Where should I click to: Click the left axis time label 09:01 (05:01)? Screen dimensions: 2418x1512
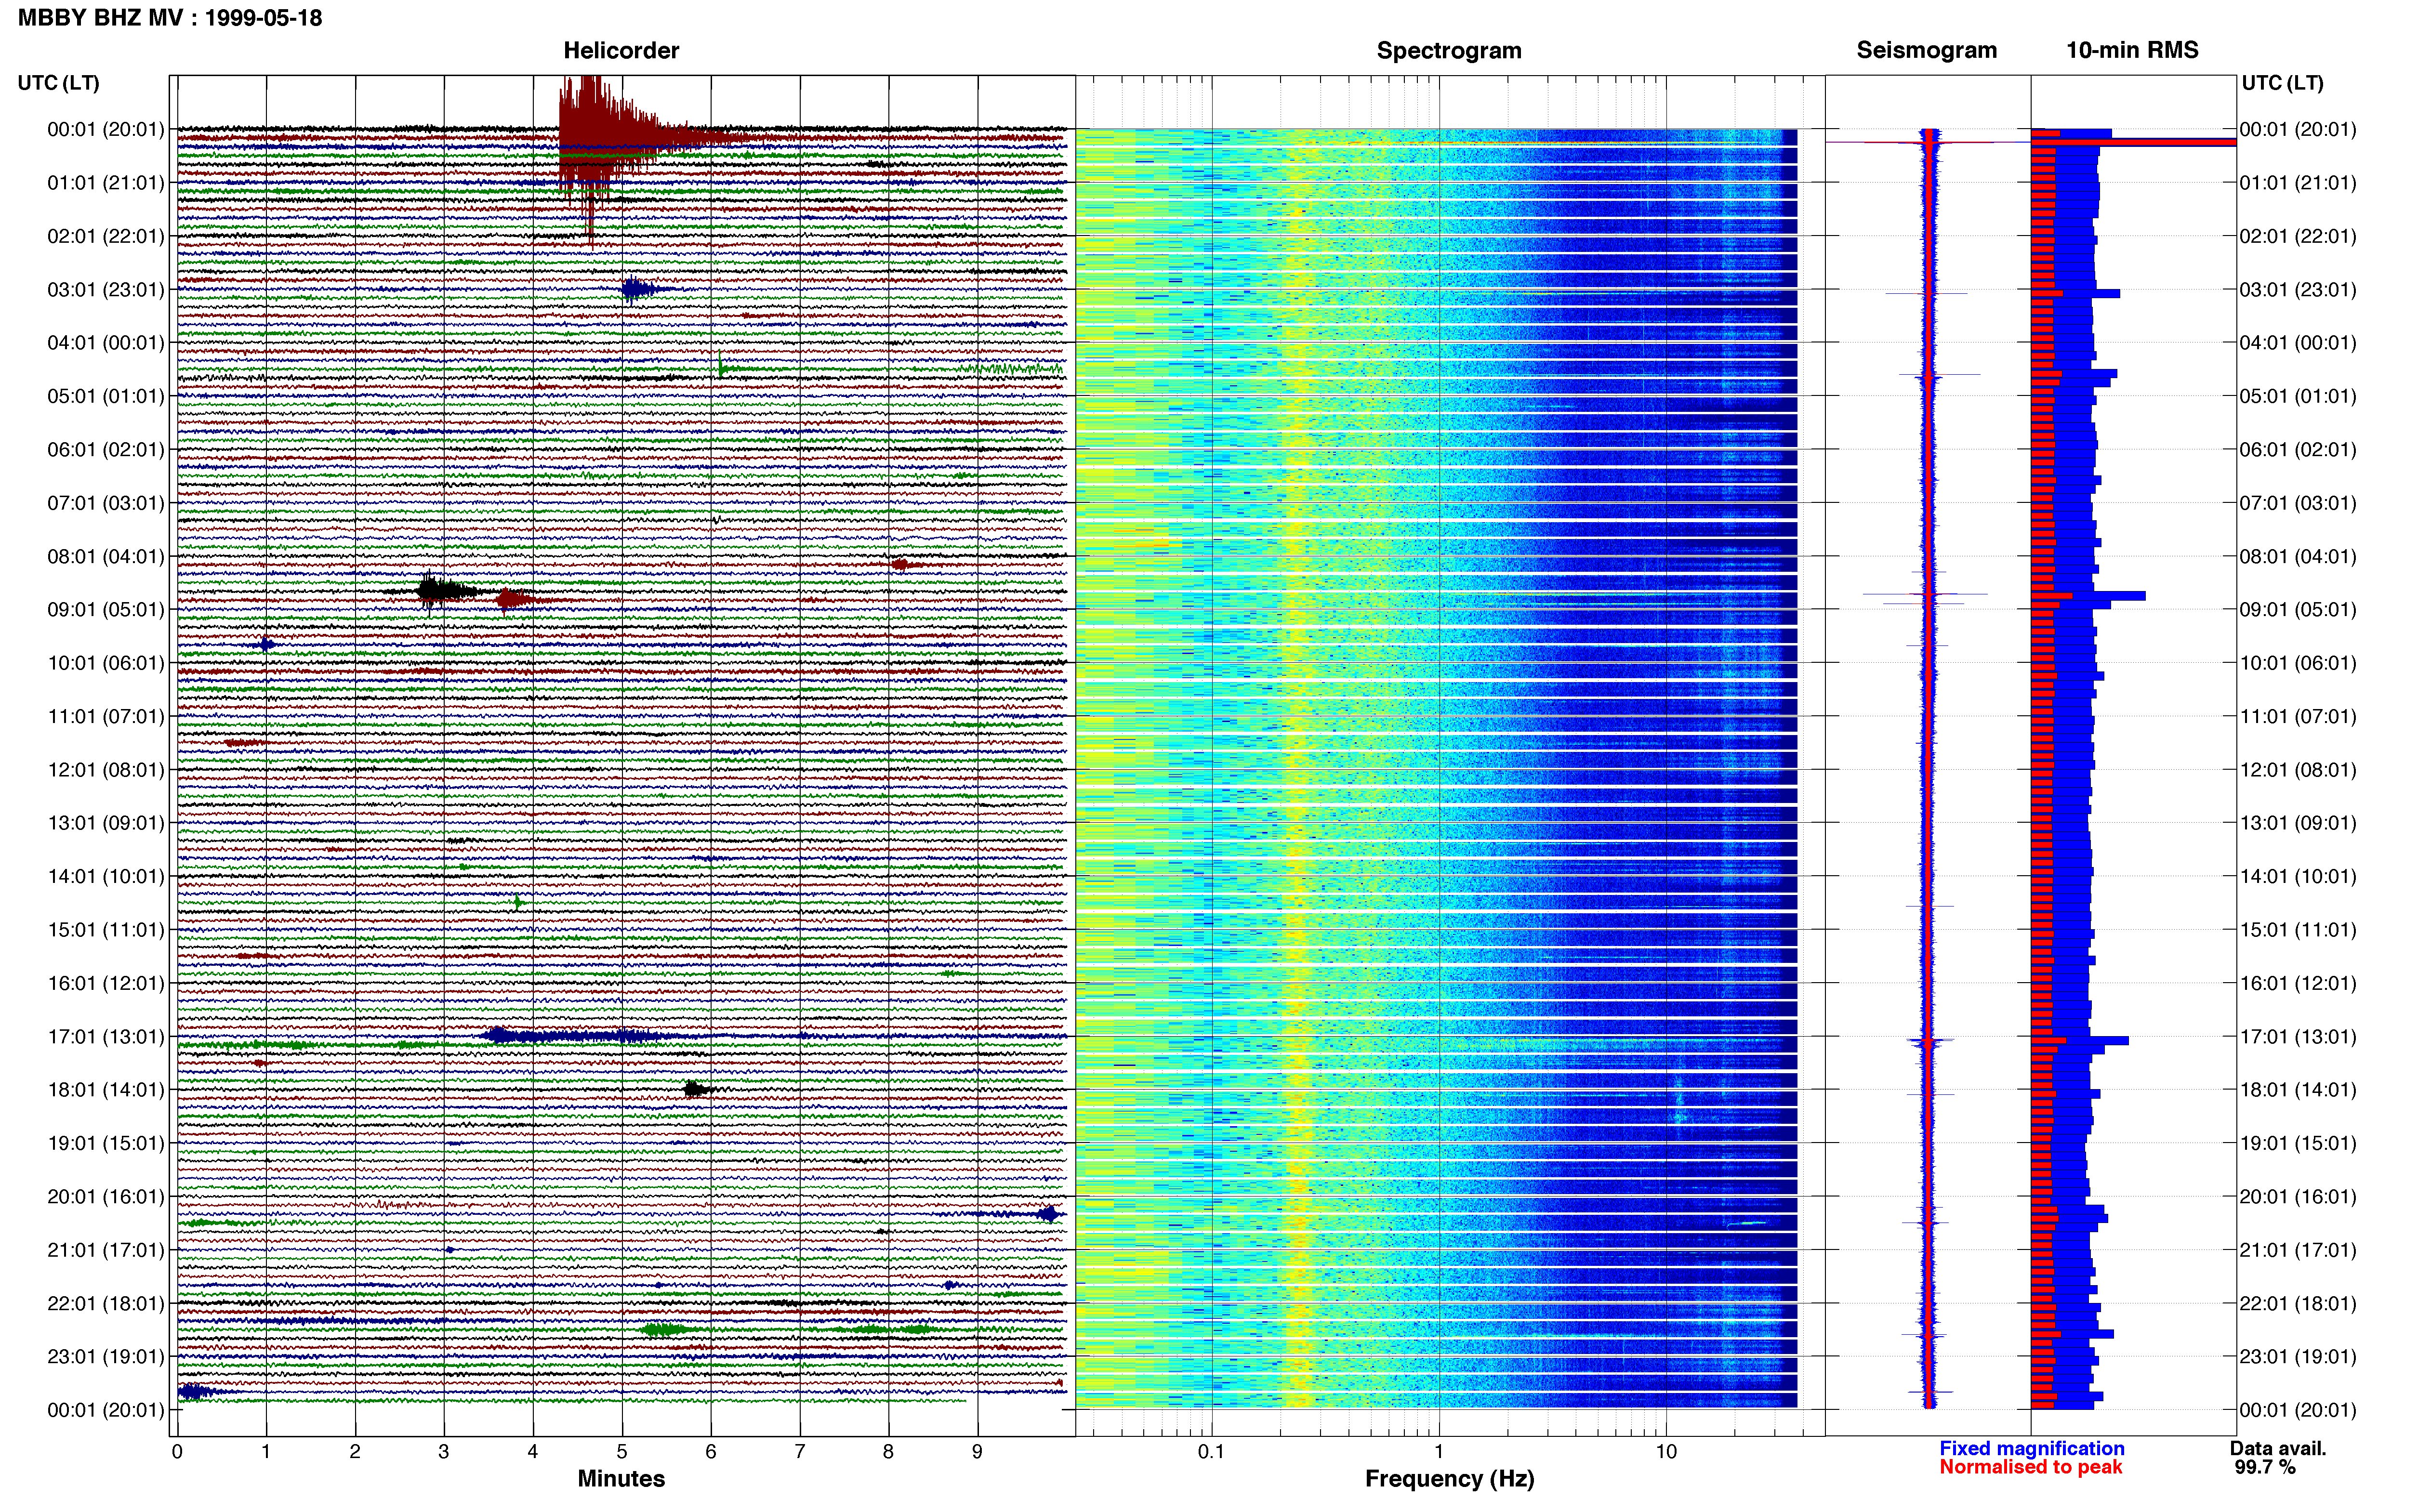point(106,610)
